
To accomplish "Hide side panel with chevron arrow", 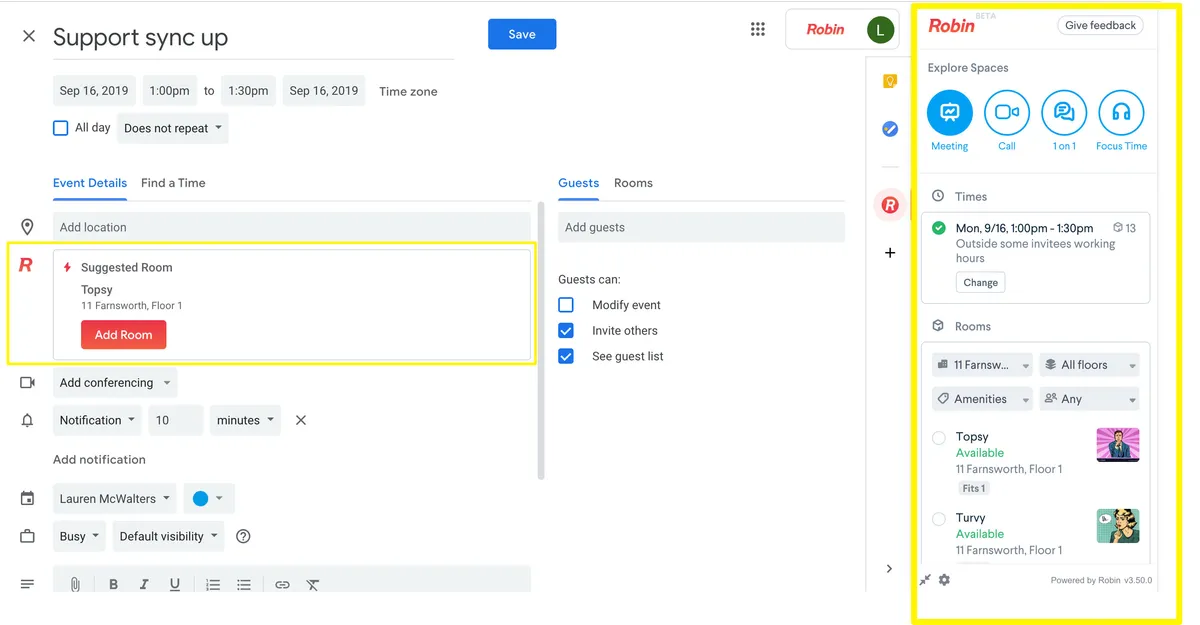I will tap(889, 569).
